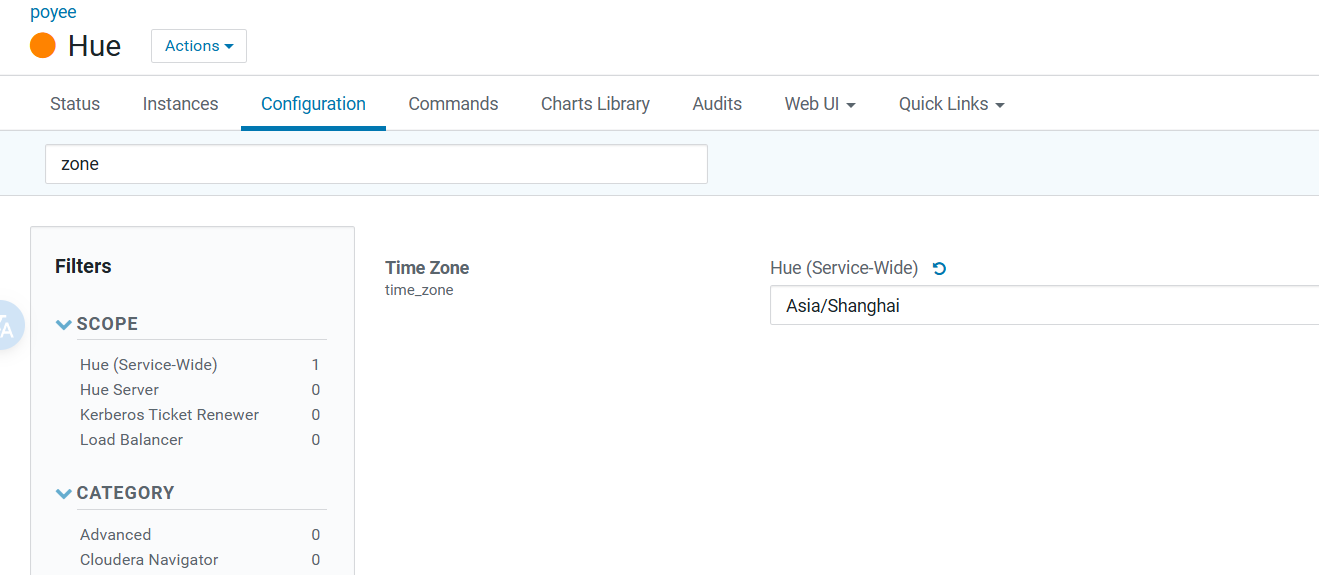Go to the Commands tab
The height and width of the screenshot is (575, 1319).
point(453,104)
